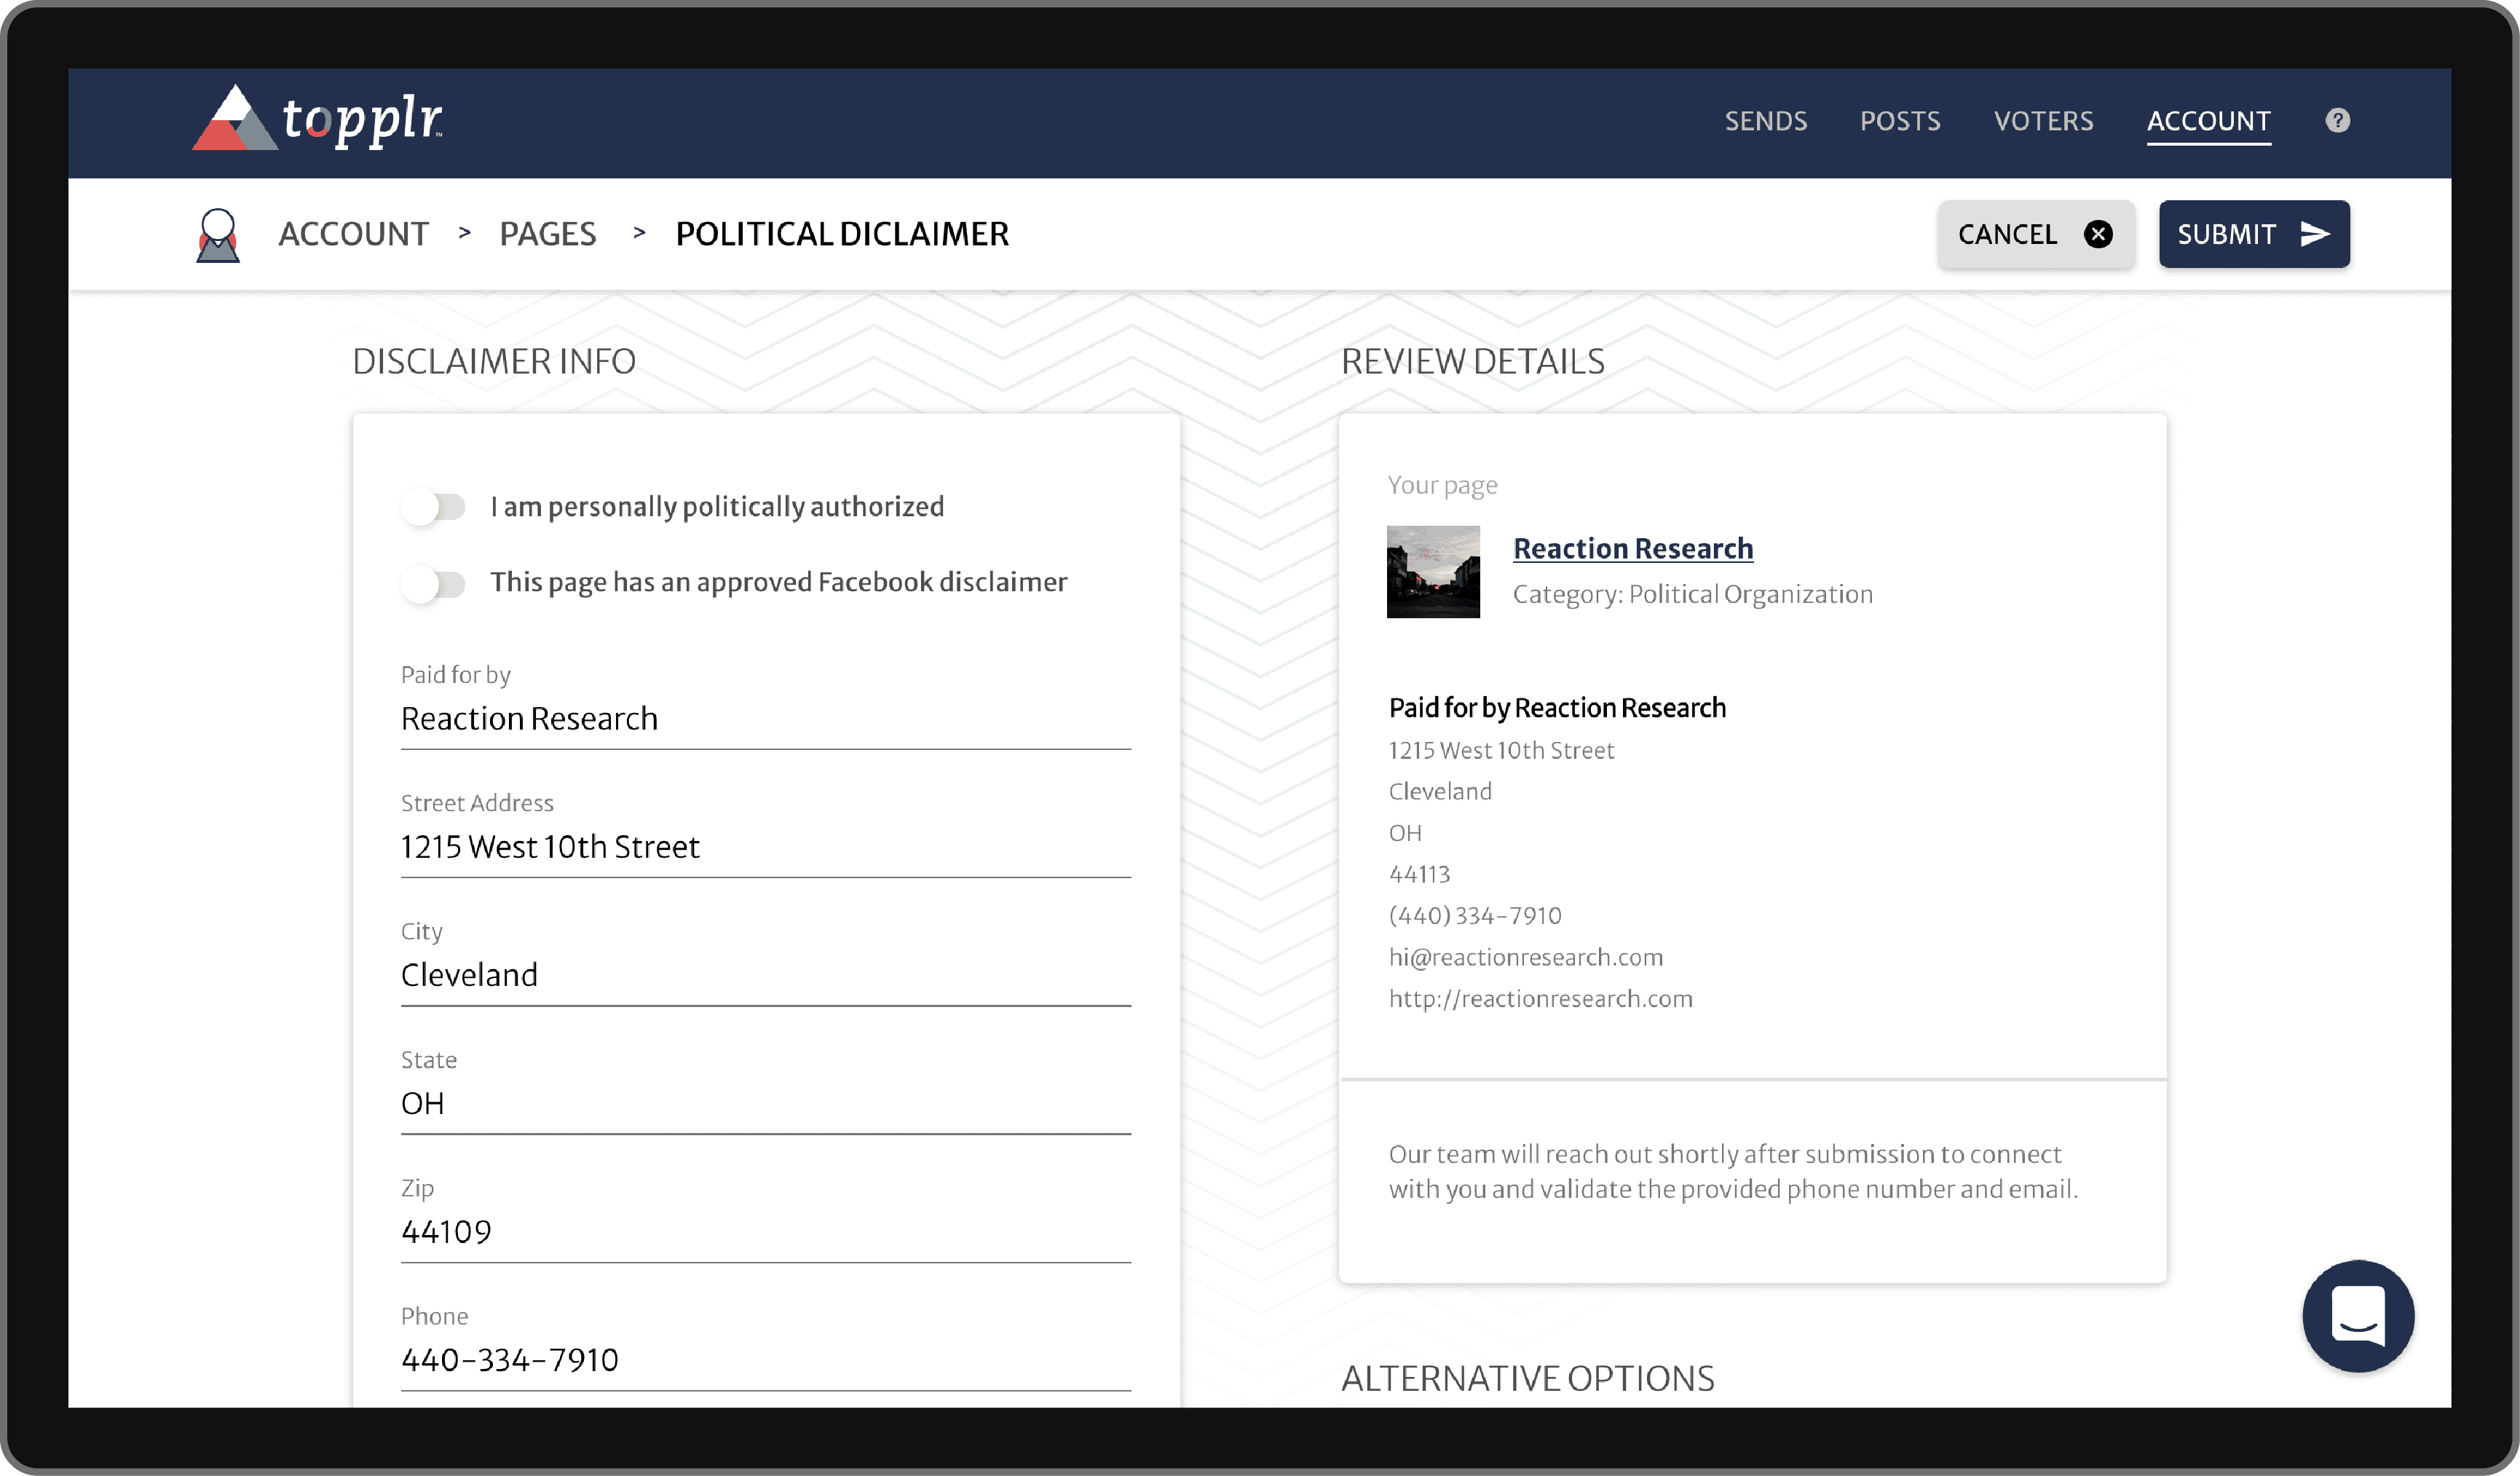This screenshot has height=1476, width=2520.
Task: Click the email hi@reactionresearch.com
Action: tap(1526, 957)
